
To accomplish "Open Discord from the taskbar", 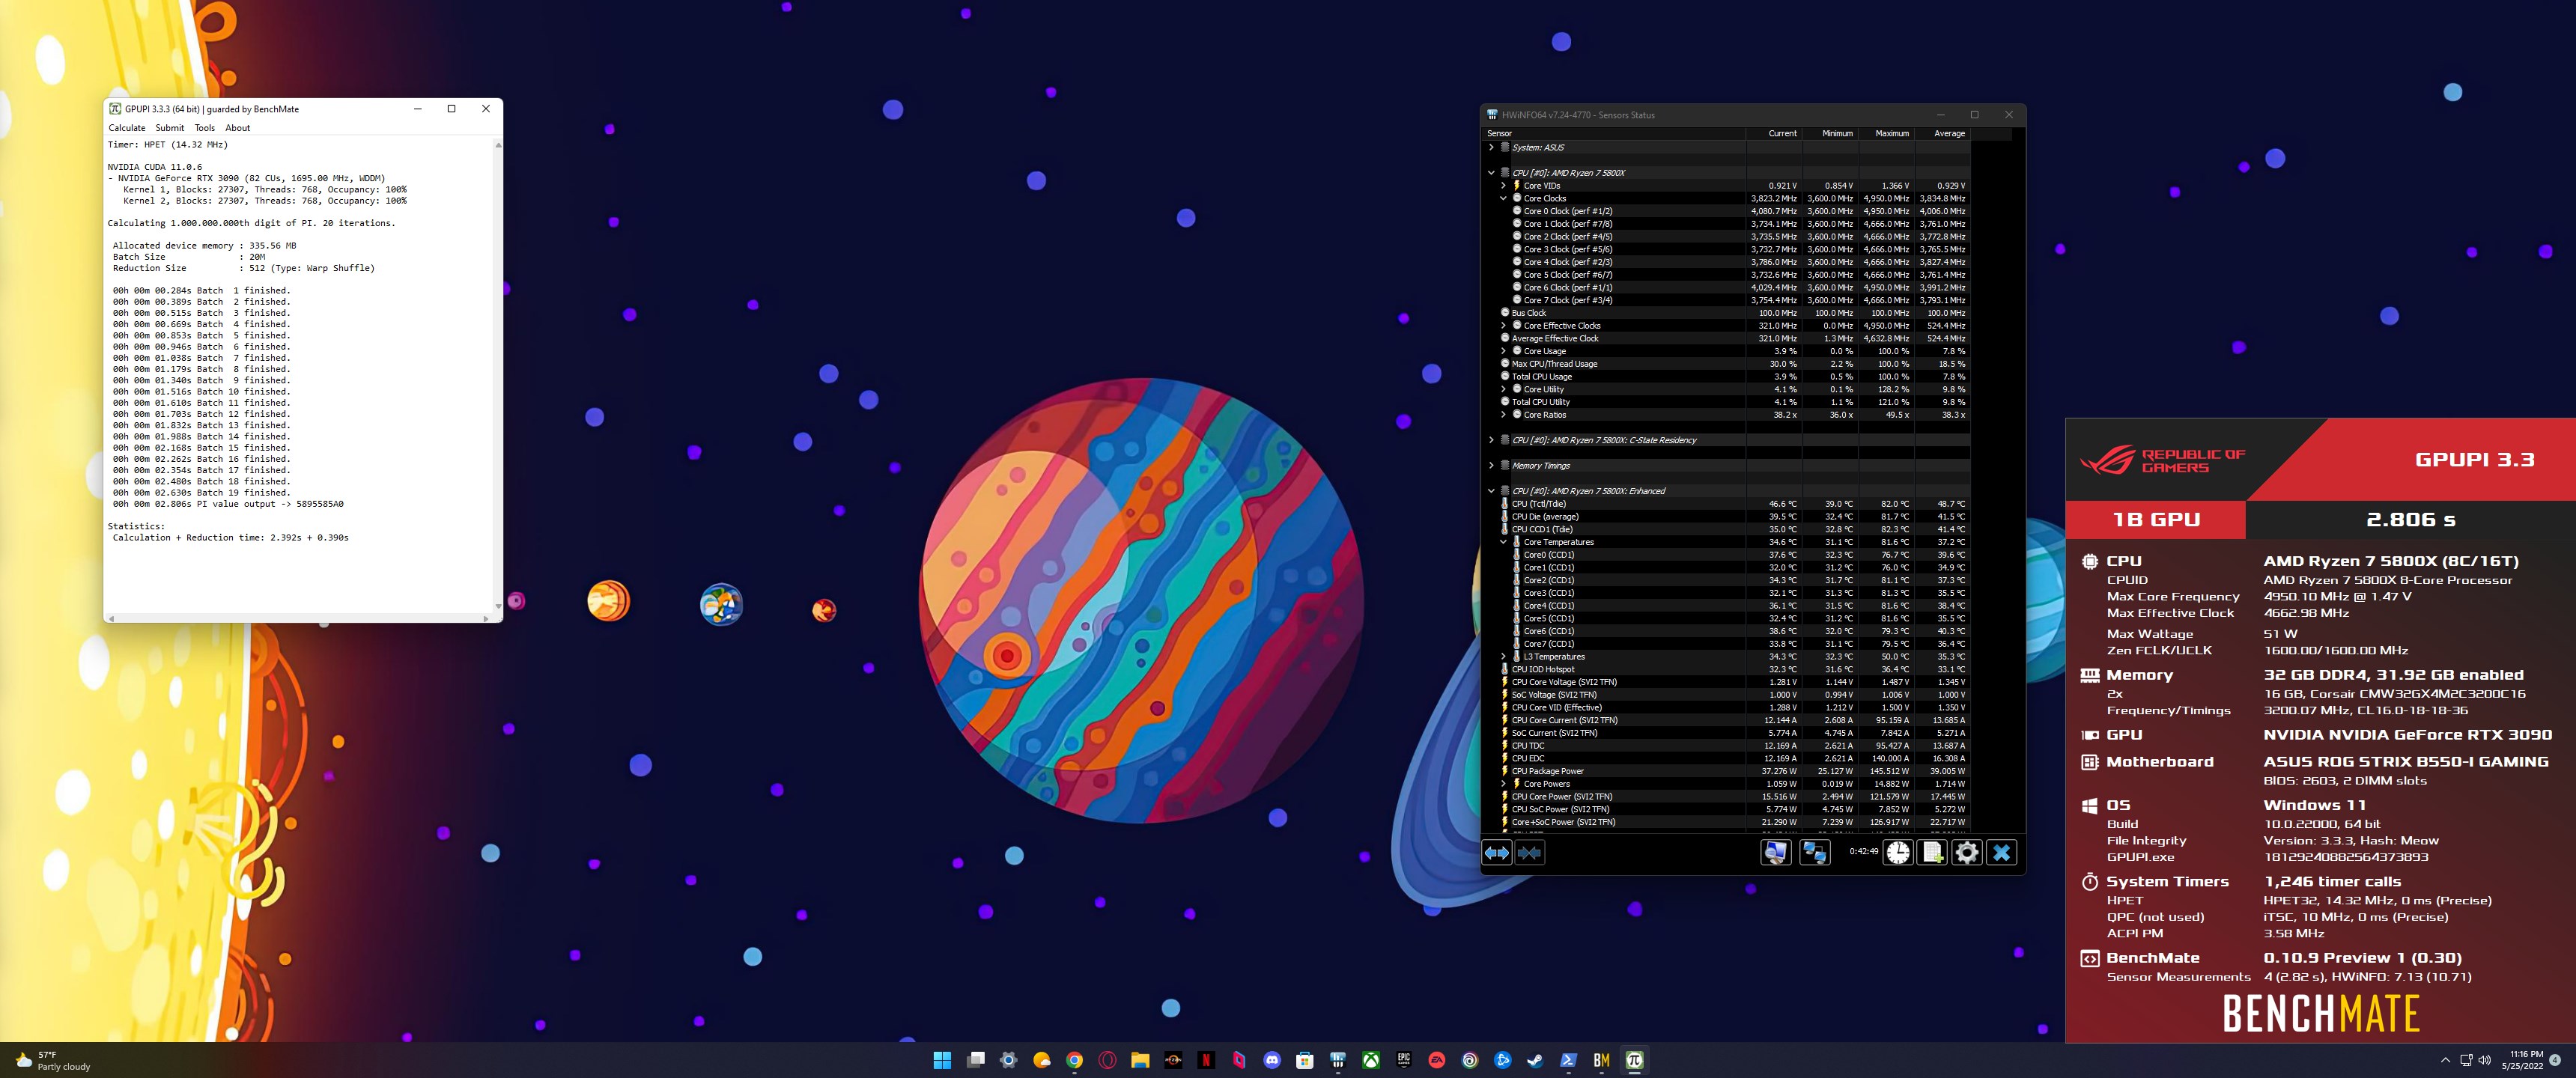I will tap(1272, 1060).
